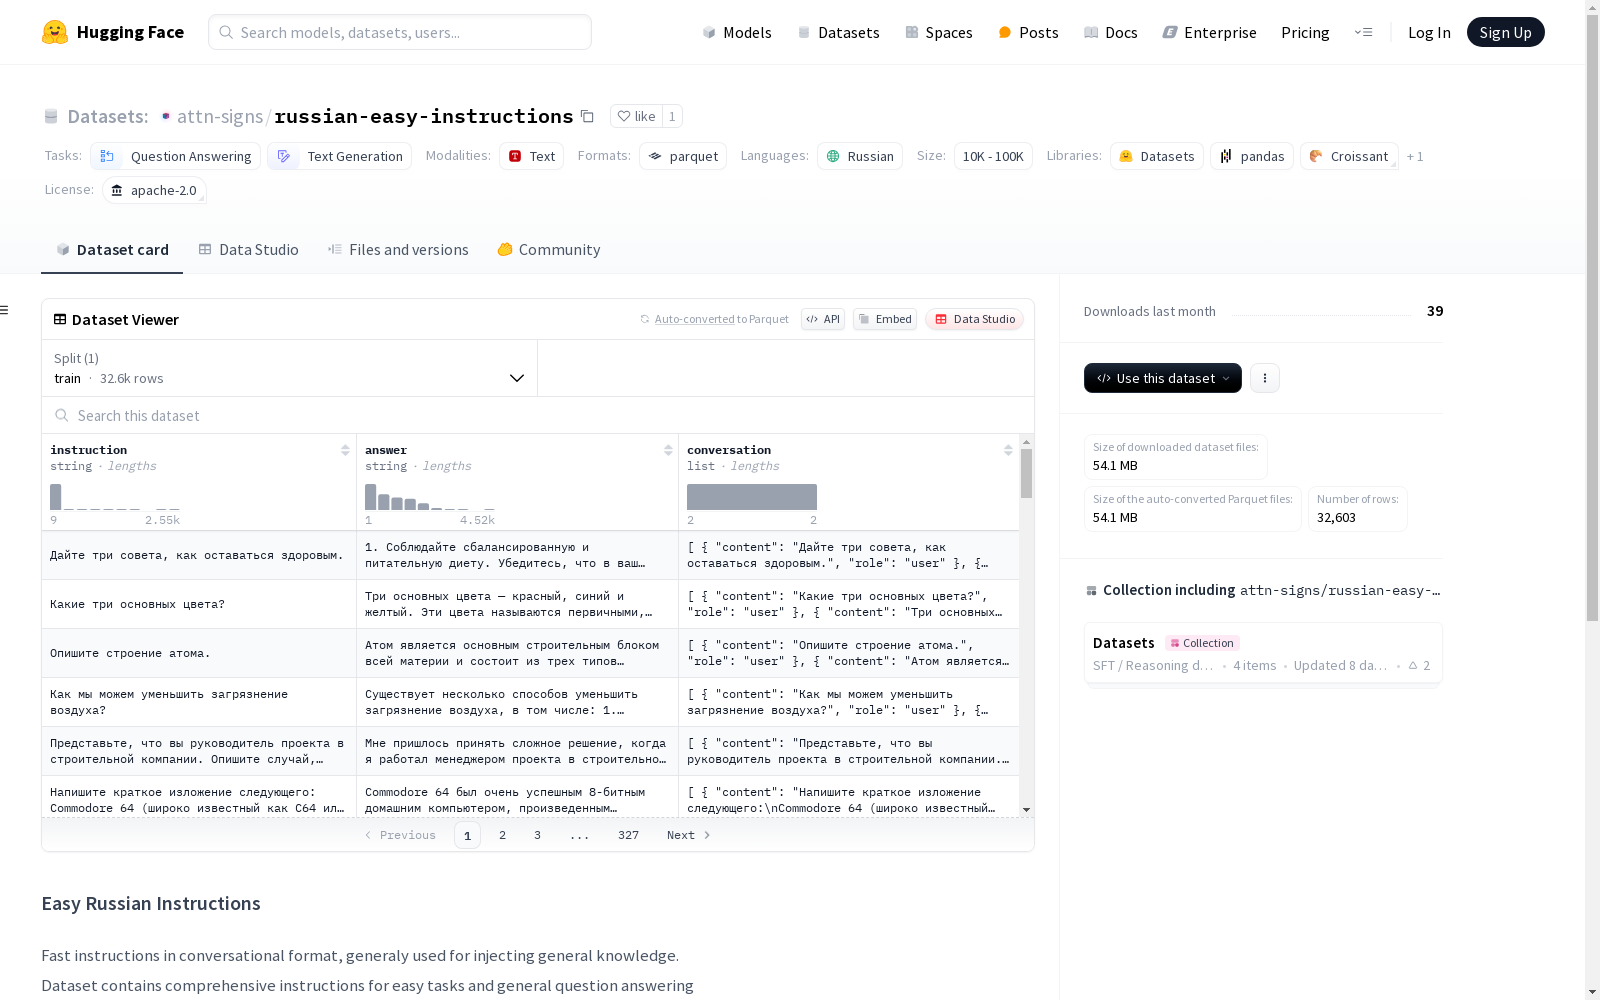Switch to Dataset card tab

(x=112, y=250)
